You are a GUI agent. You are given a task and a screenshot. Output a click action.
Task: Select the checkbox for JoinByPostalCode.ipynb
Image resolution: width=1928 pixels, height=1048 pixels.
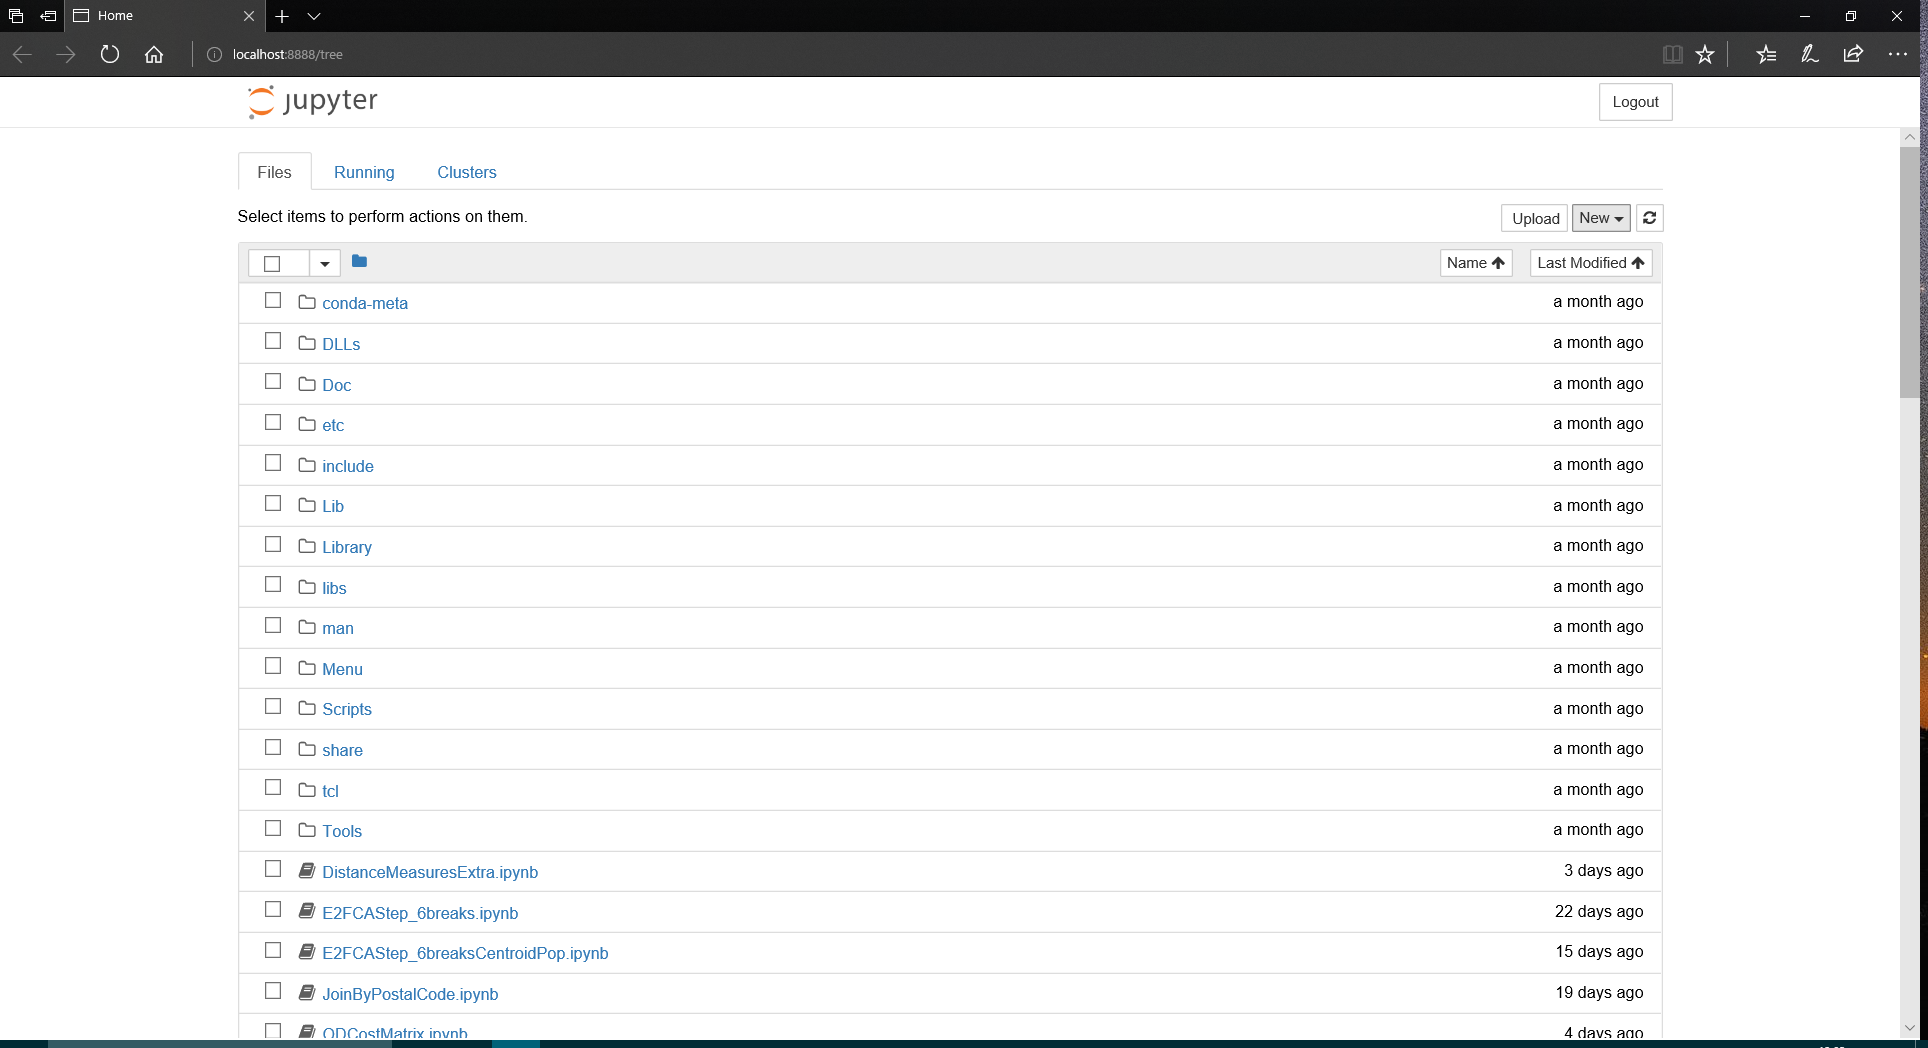click(x=273, y=990)
